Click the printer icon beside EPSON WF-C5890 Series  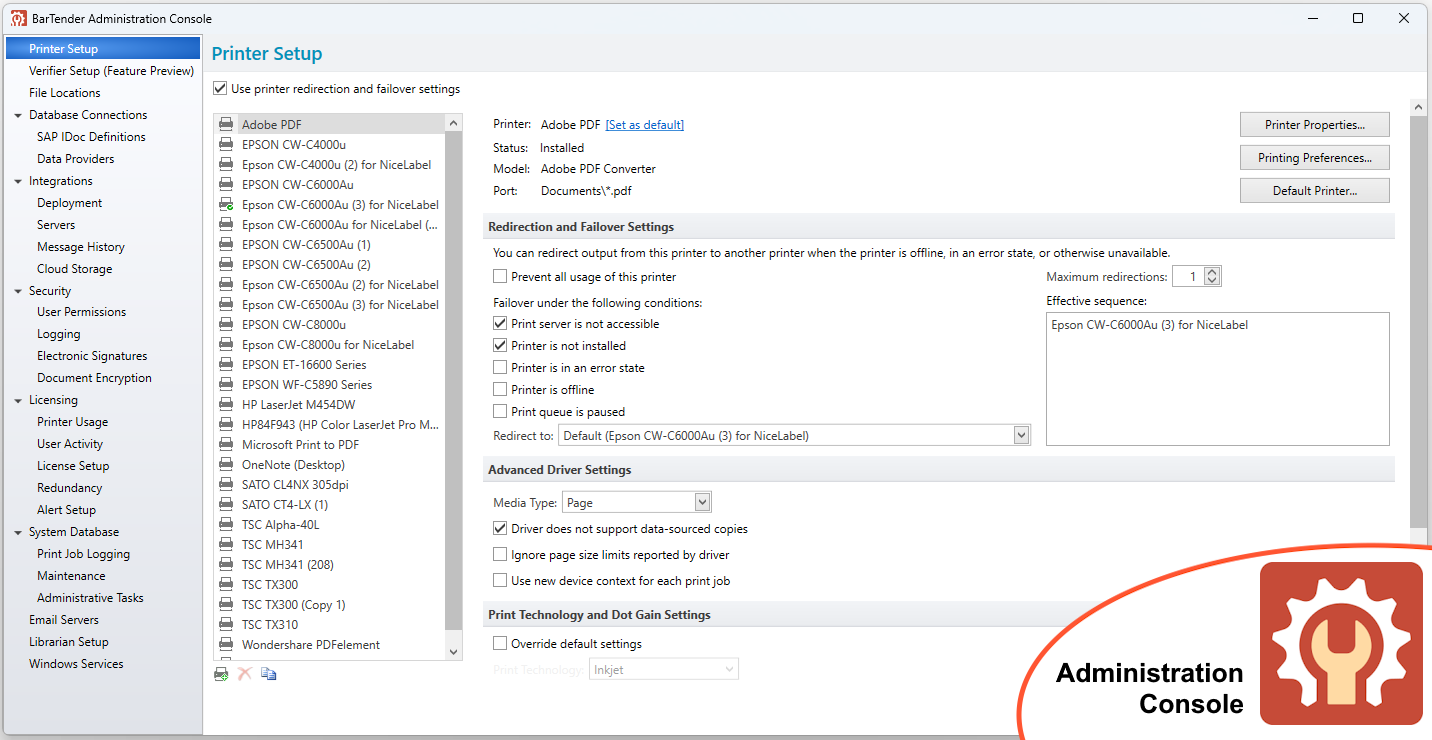tap(226, 385)
